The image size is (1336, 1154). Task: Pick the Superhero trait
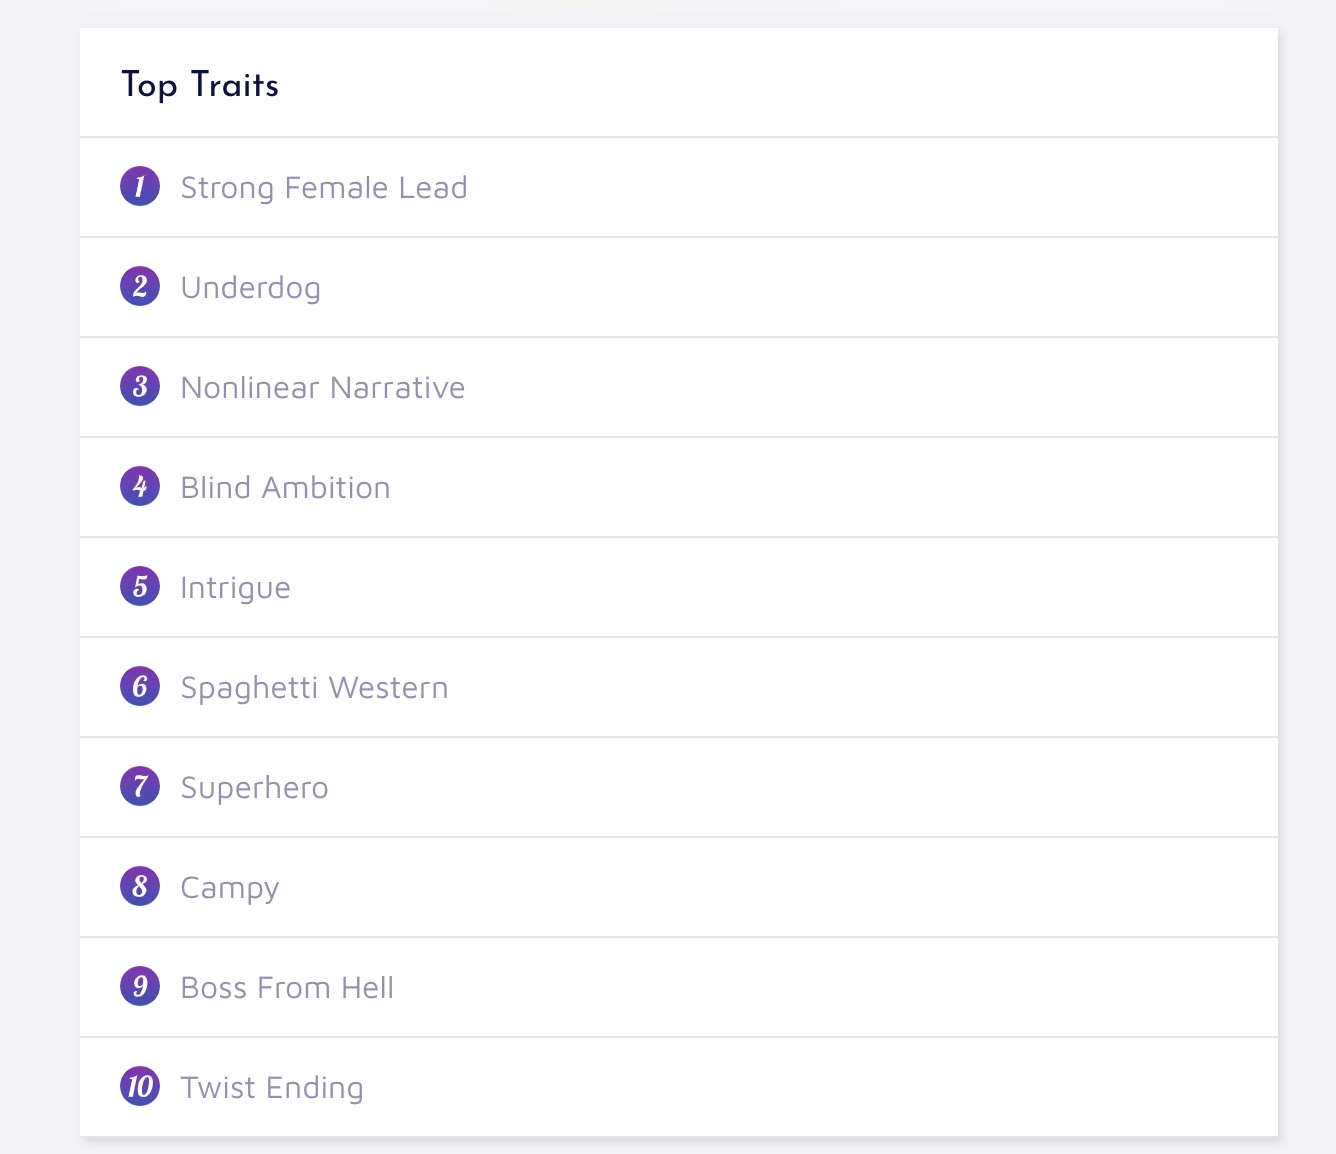tap(254, 788)
